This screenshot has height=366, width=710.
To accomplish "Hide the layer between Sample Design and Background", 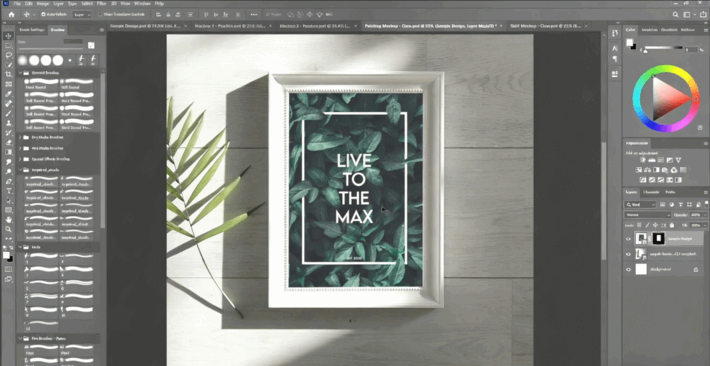I will (628, 254).
